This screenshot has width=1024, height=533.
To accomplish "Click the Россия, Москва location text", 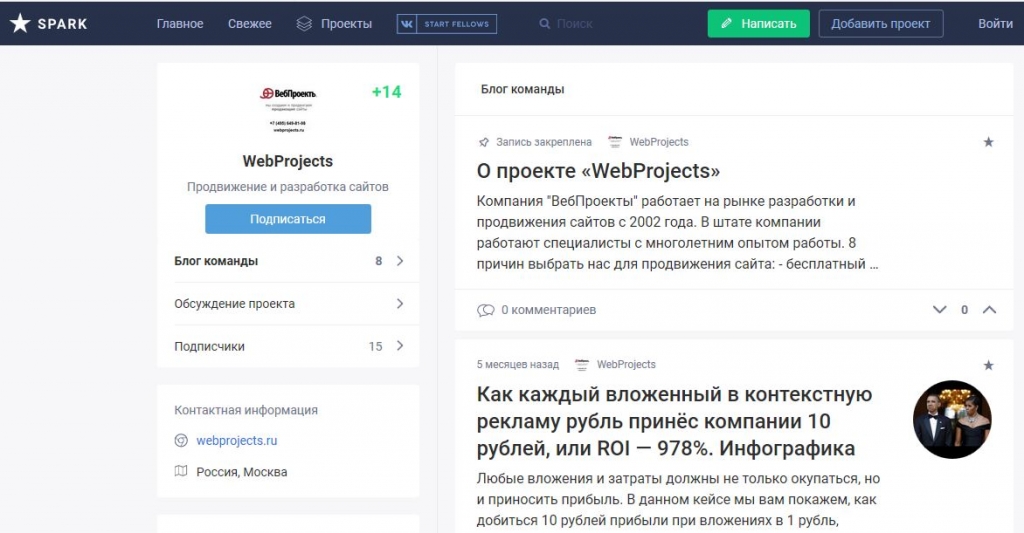I will tap(242, 472).
